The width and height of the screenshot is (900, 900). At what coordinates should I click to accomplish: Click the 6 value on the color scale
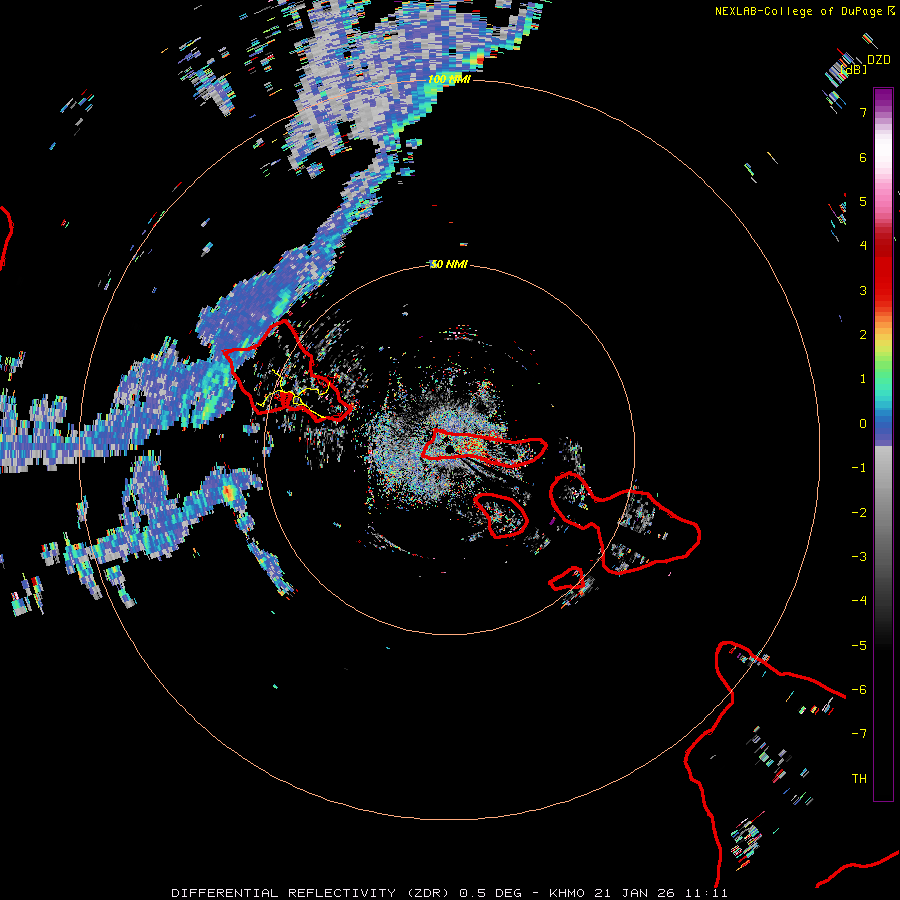[863, 157]
